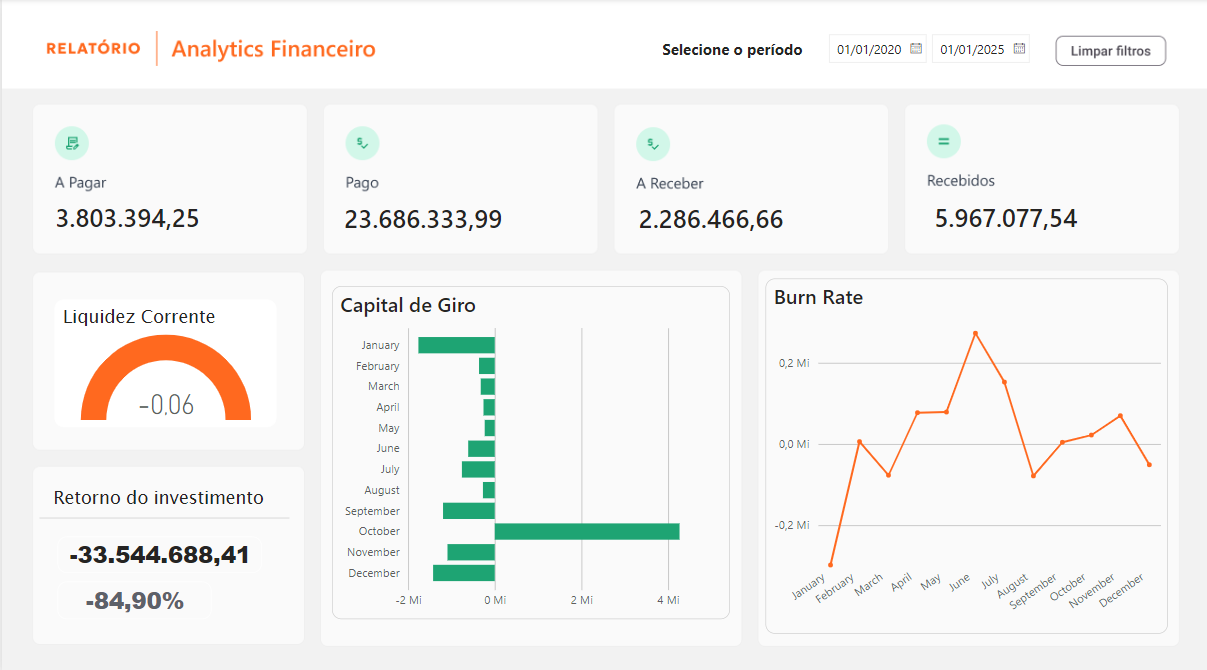The width and height of the screenshot is (1207, 670).
Task: Click the 01/01/2025 date field
Action: coord(971,48)
